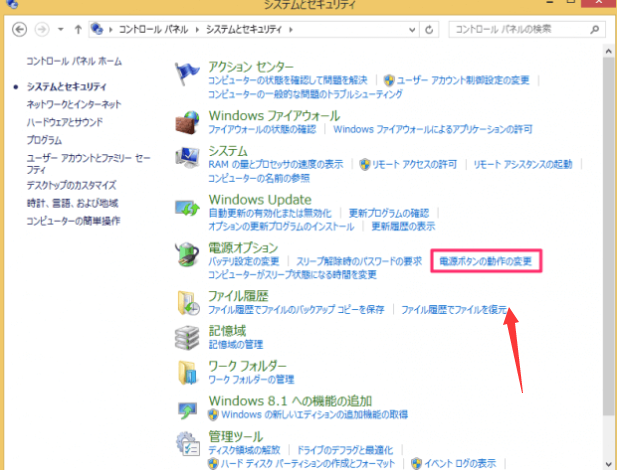Open 自動更新の有効化または無効化 link
Image resolution: width=617 pixels, height=470 pixels.
[x=270, y=213]
